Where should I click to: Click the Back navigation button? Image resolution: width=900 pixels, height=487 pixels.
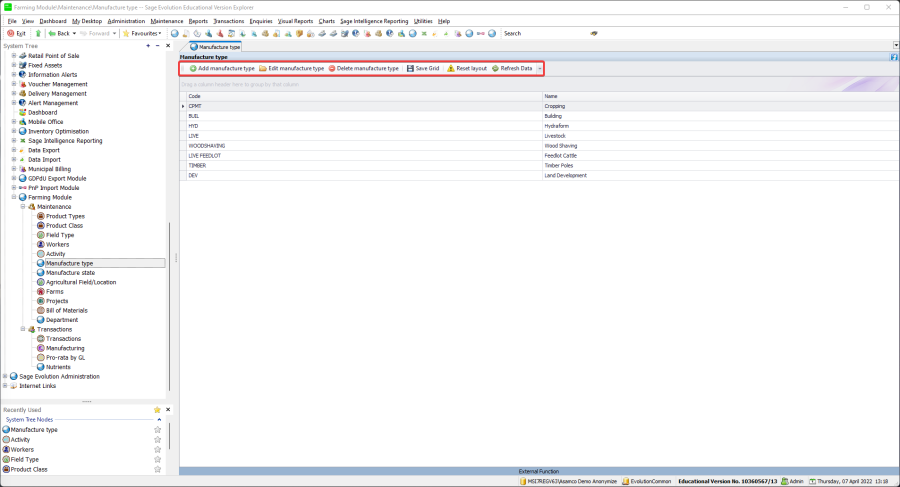(x=59, y=33)
